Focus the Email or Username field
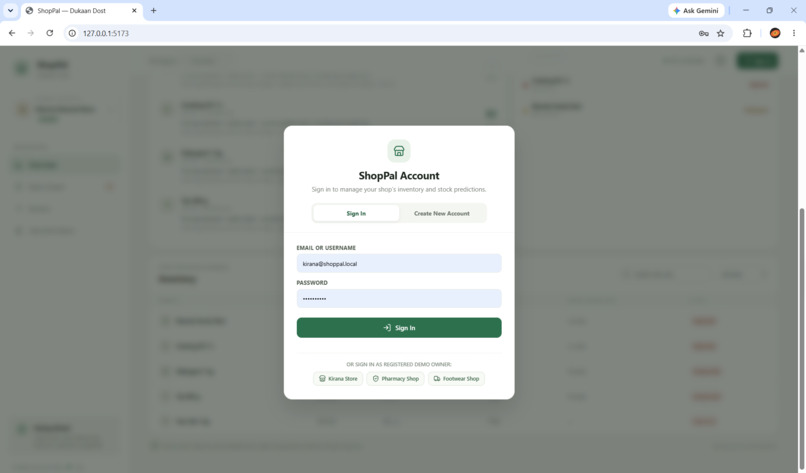 click(x=399, y=263)
